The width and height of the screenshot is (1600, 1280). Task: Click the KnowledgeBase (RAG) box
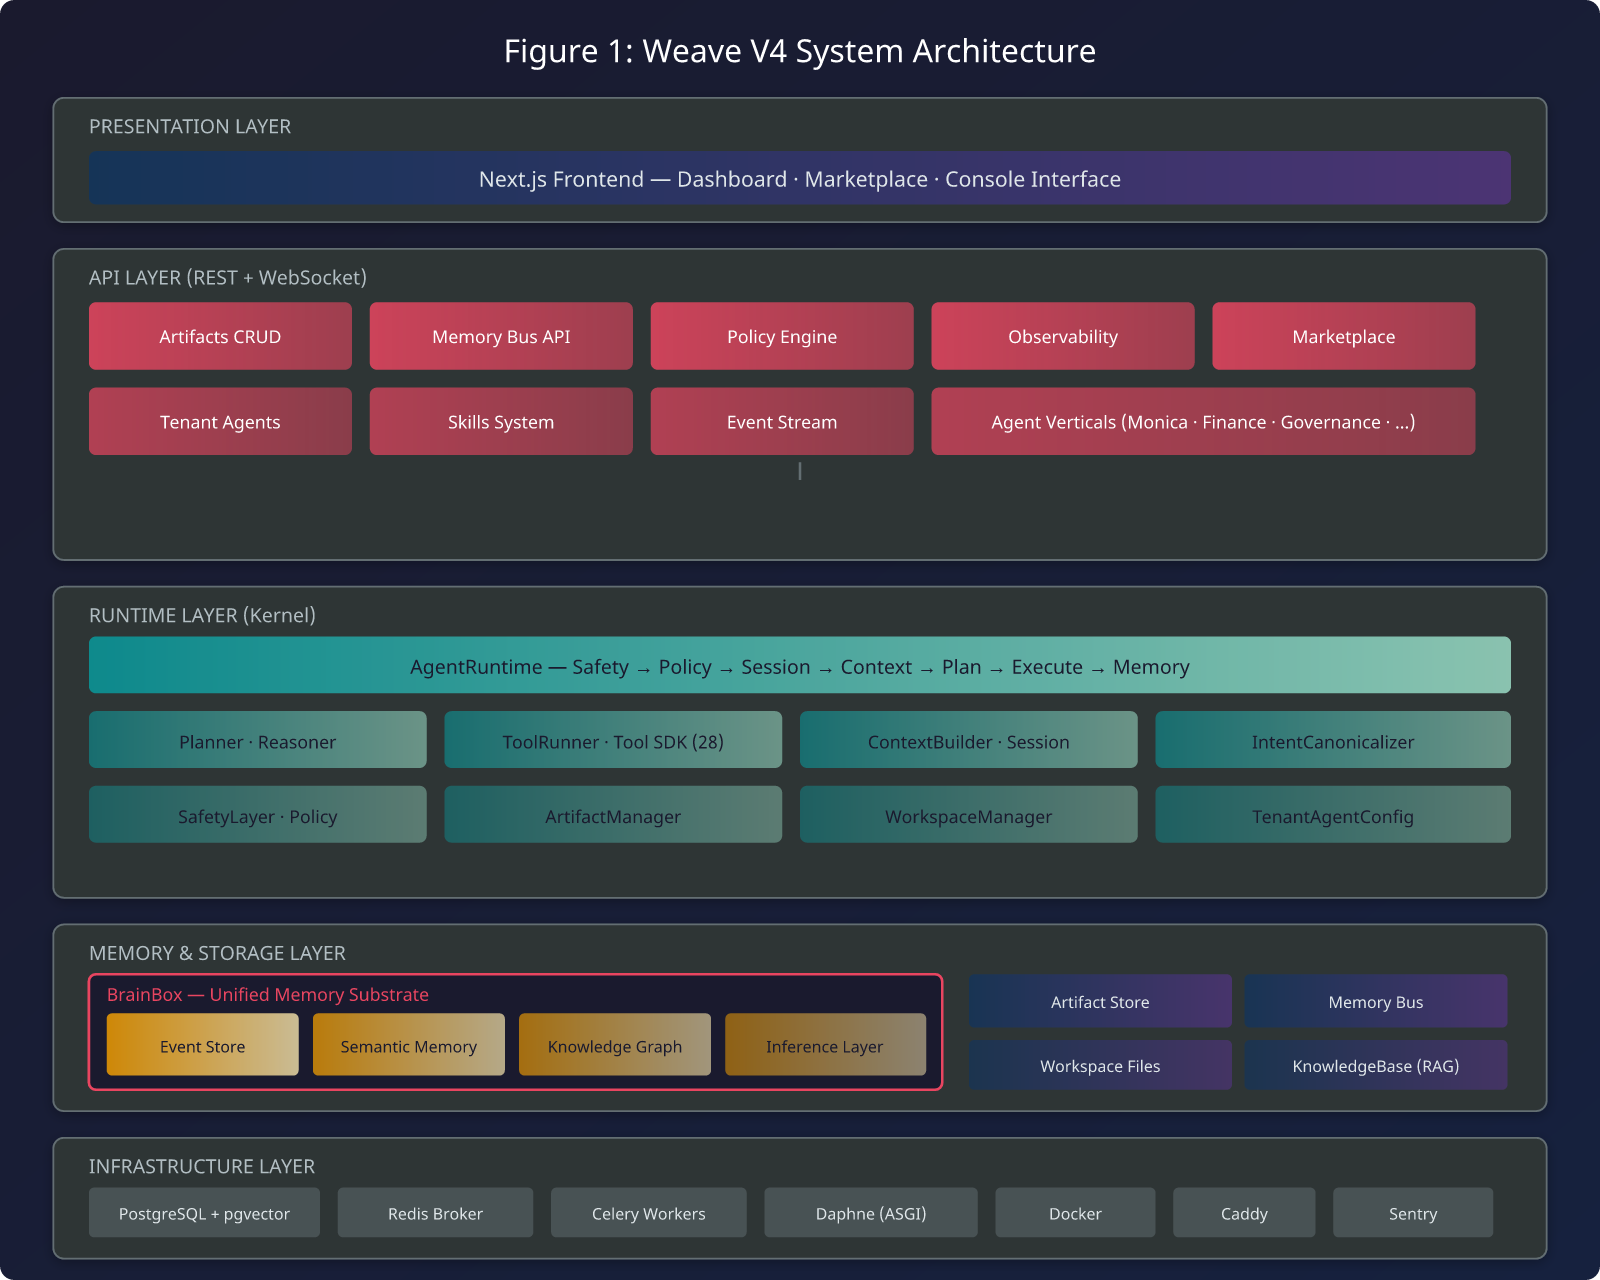1376,1065
